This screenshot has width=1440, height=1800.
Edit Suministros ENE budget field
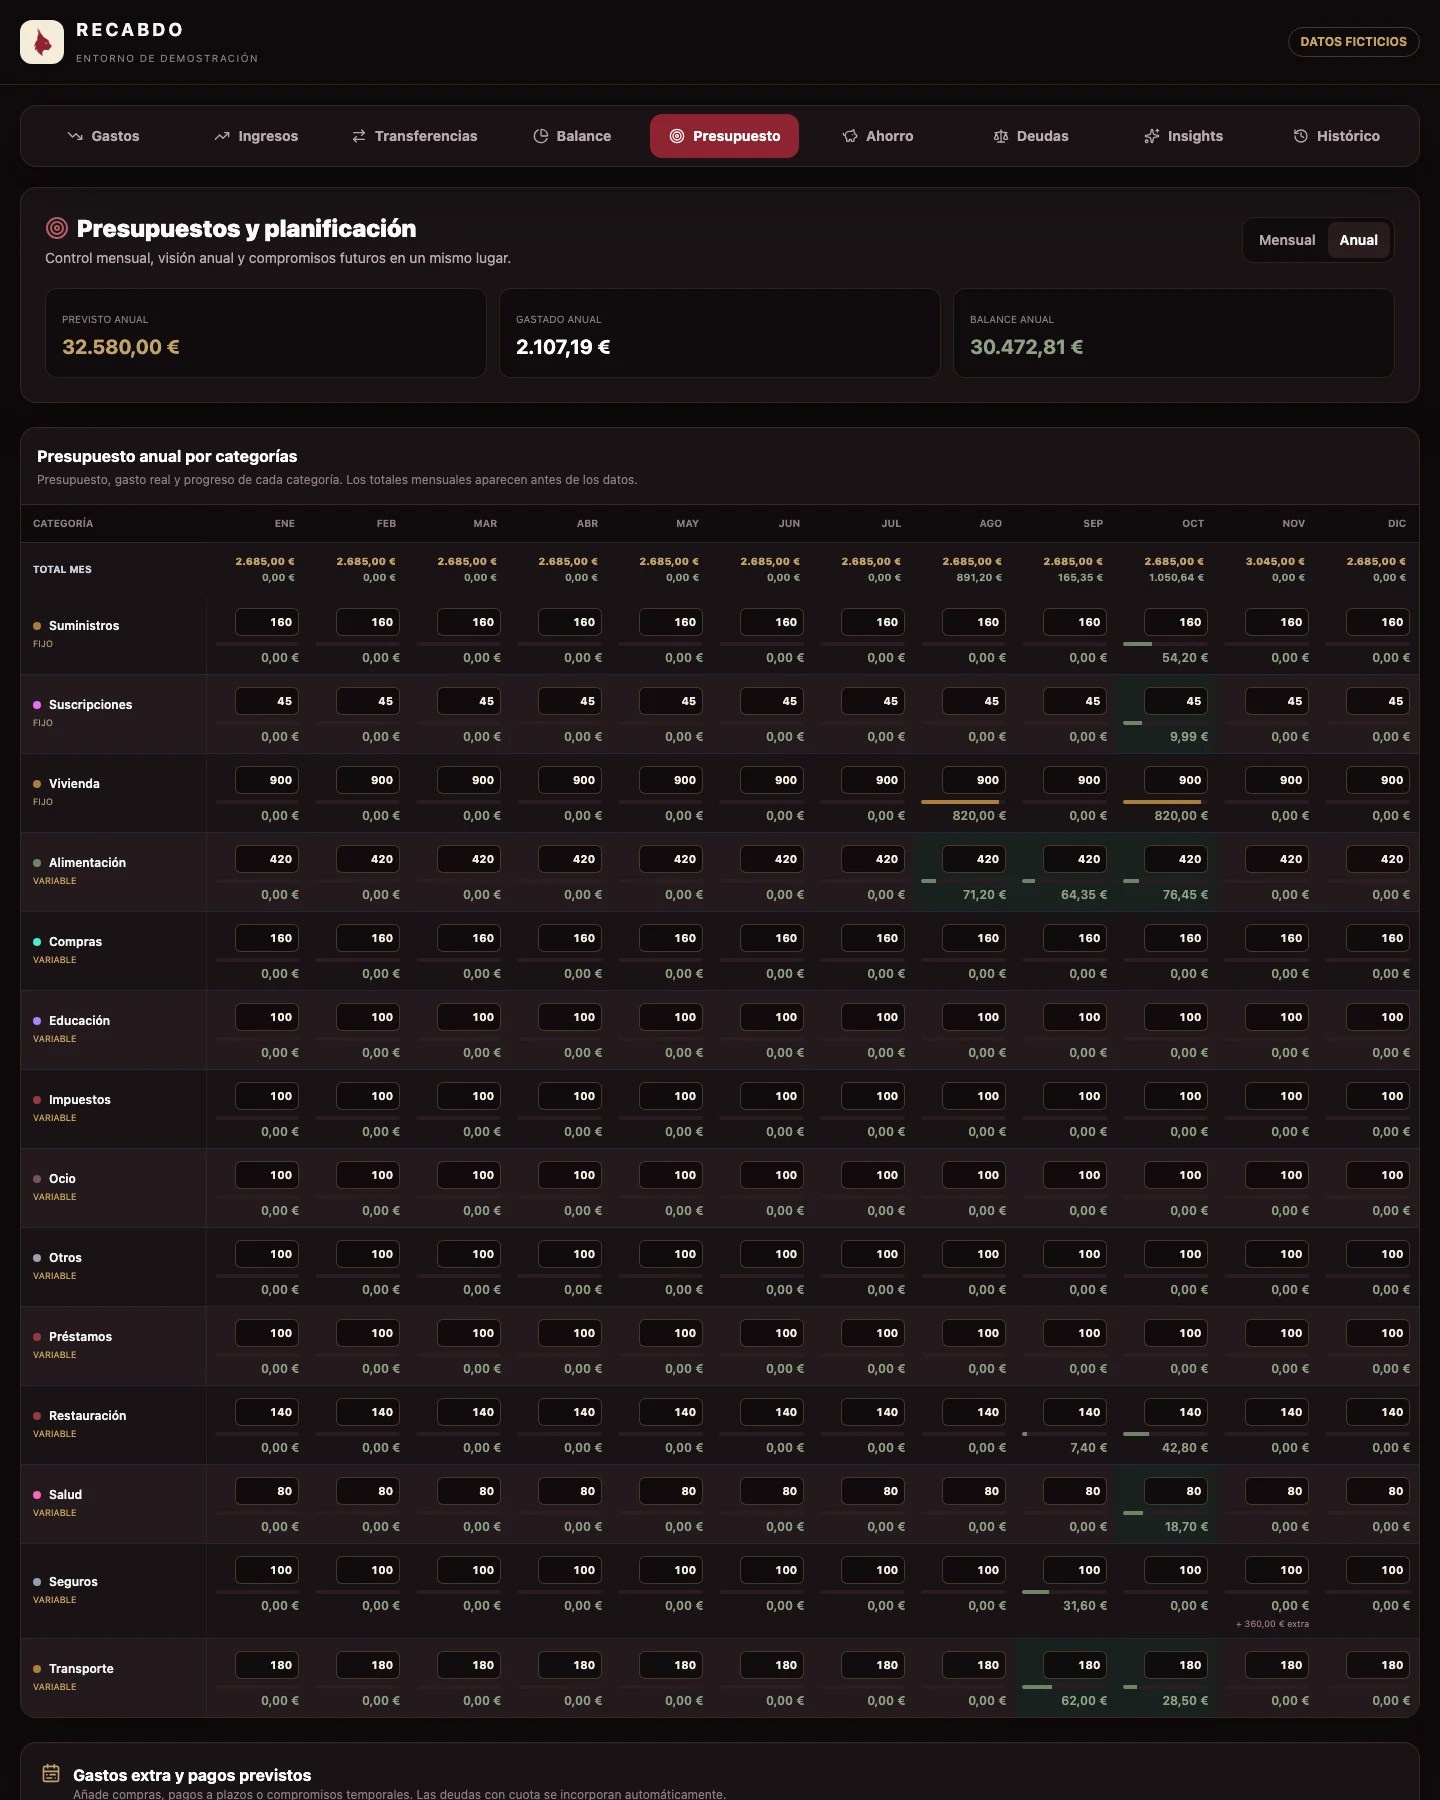point(267,622)
